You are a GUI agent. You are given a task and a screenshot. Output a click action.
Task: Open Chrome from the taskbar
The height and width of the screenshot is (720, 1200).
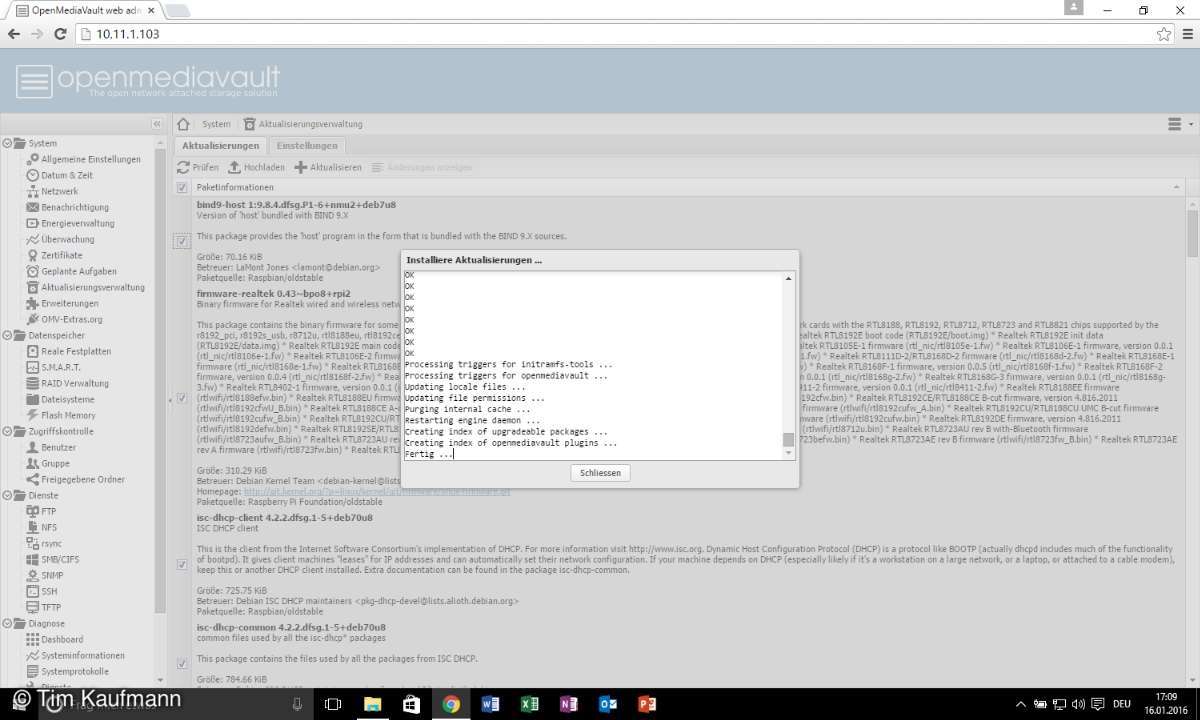pyautogui.click(x=451, y=704)
